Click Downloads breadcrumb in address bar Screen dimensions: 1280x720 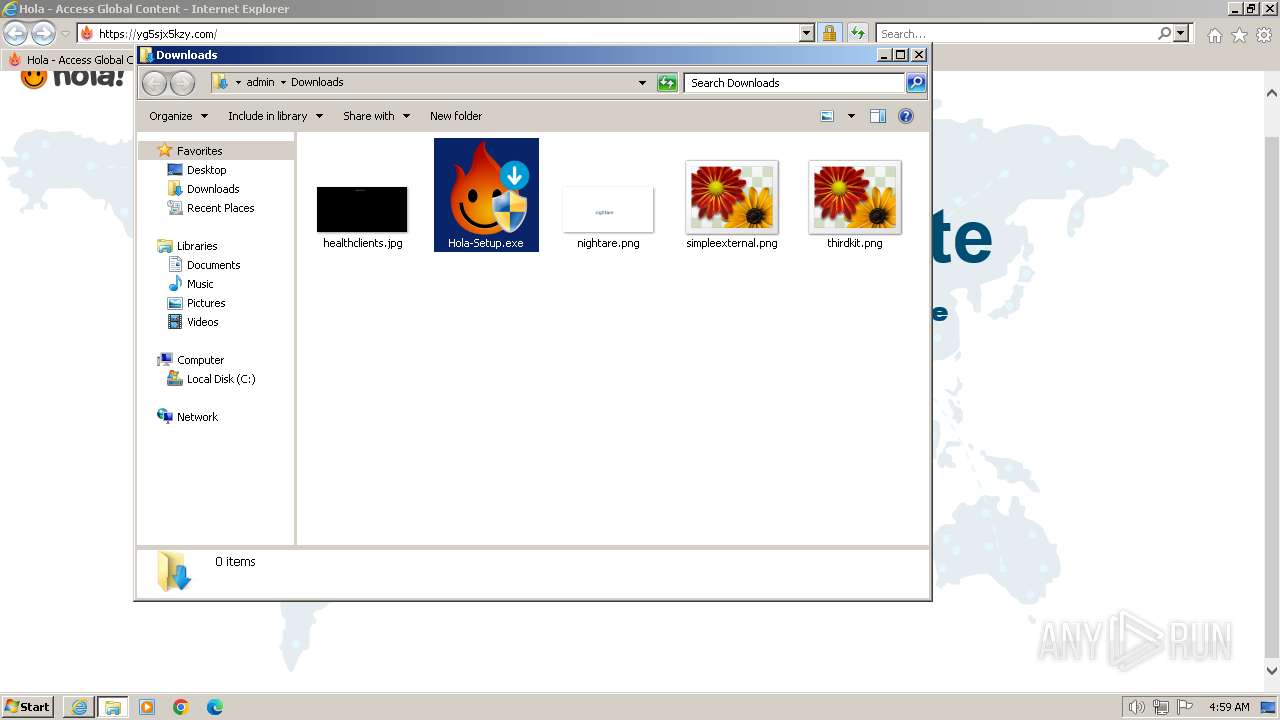click(x=317, y=83)
